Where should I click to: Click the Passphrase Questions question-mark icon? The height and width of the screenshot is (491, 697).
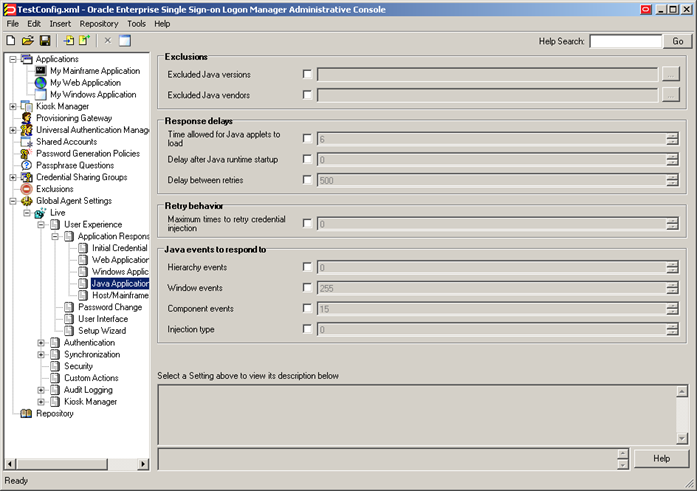click(x=27, y=165)
